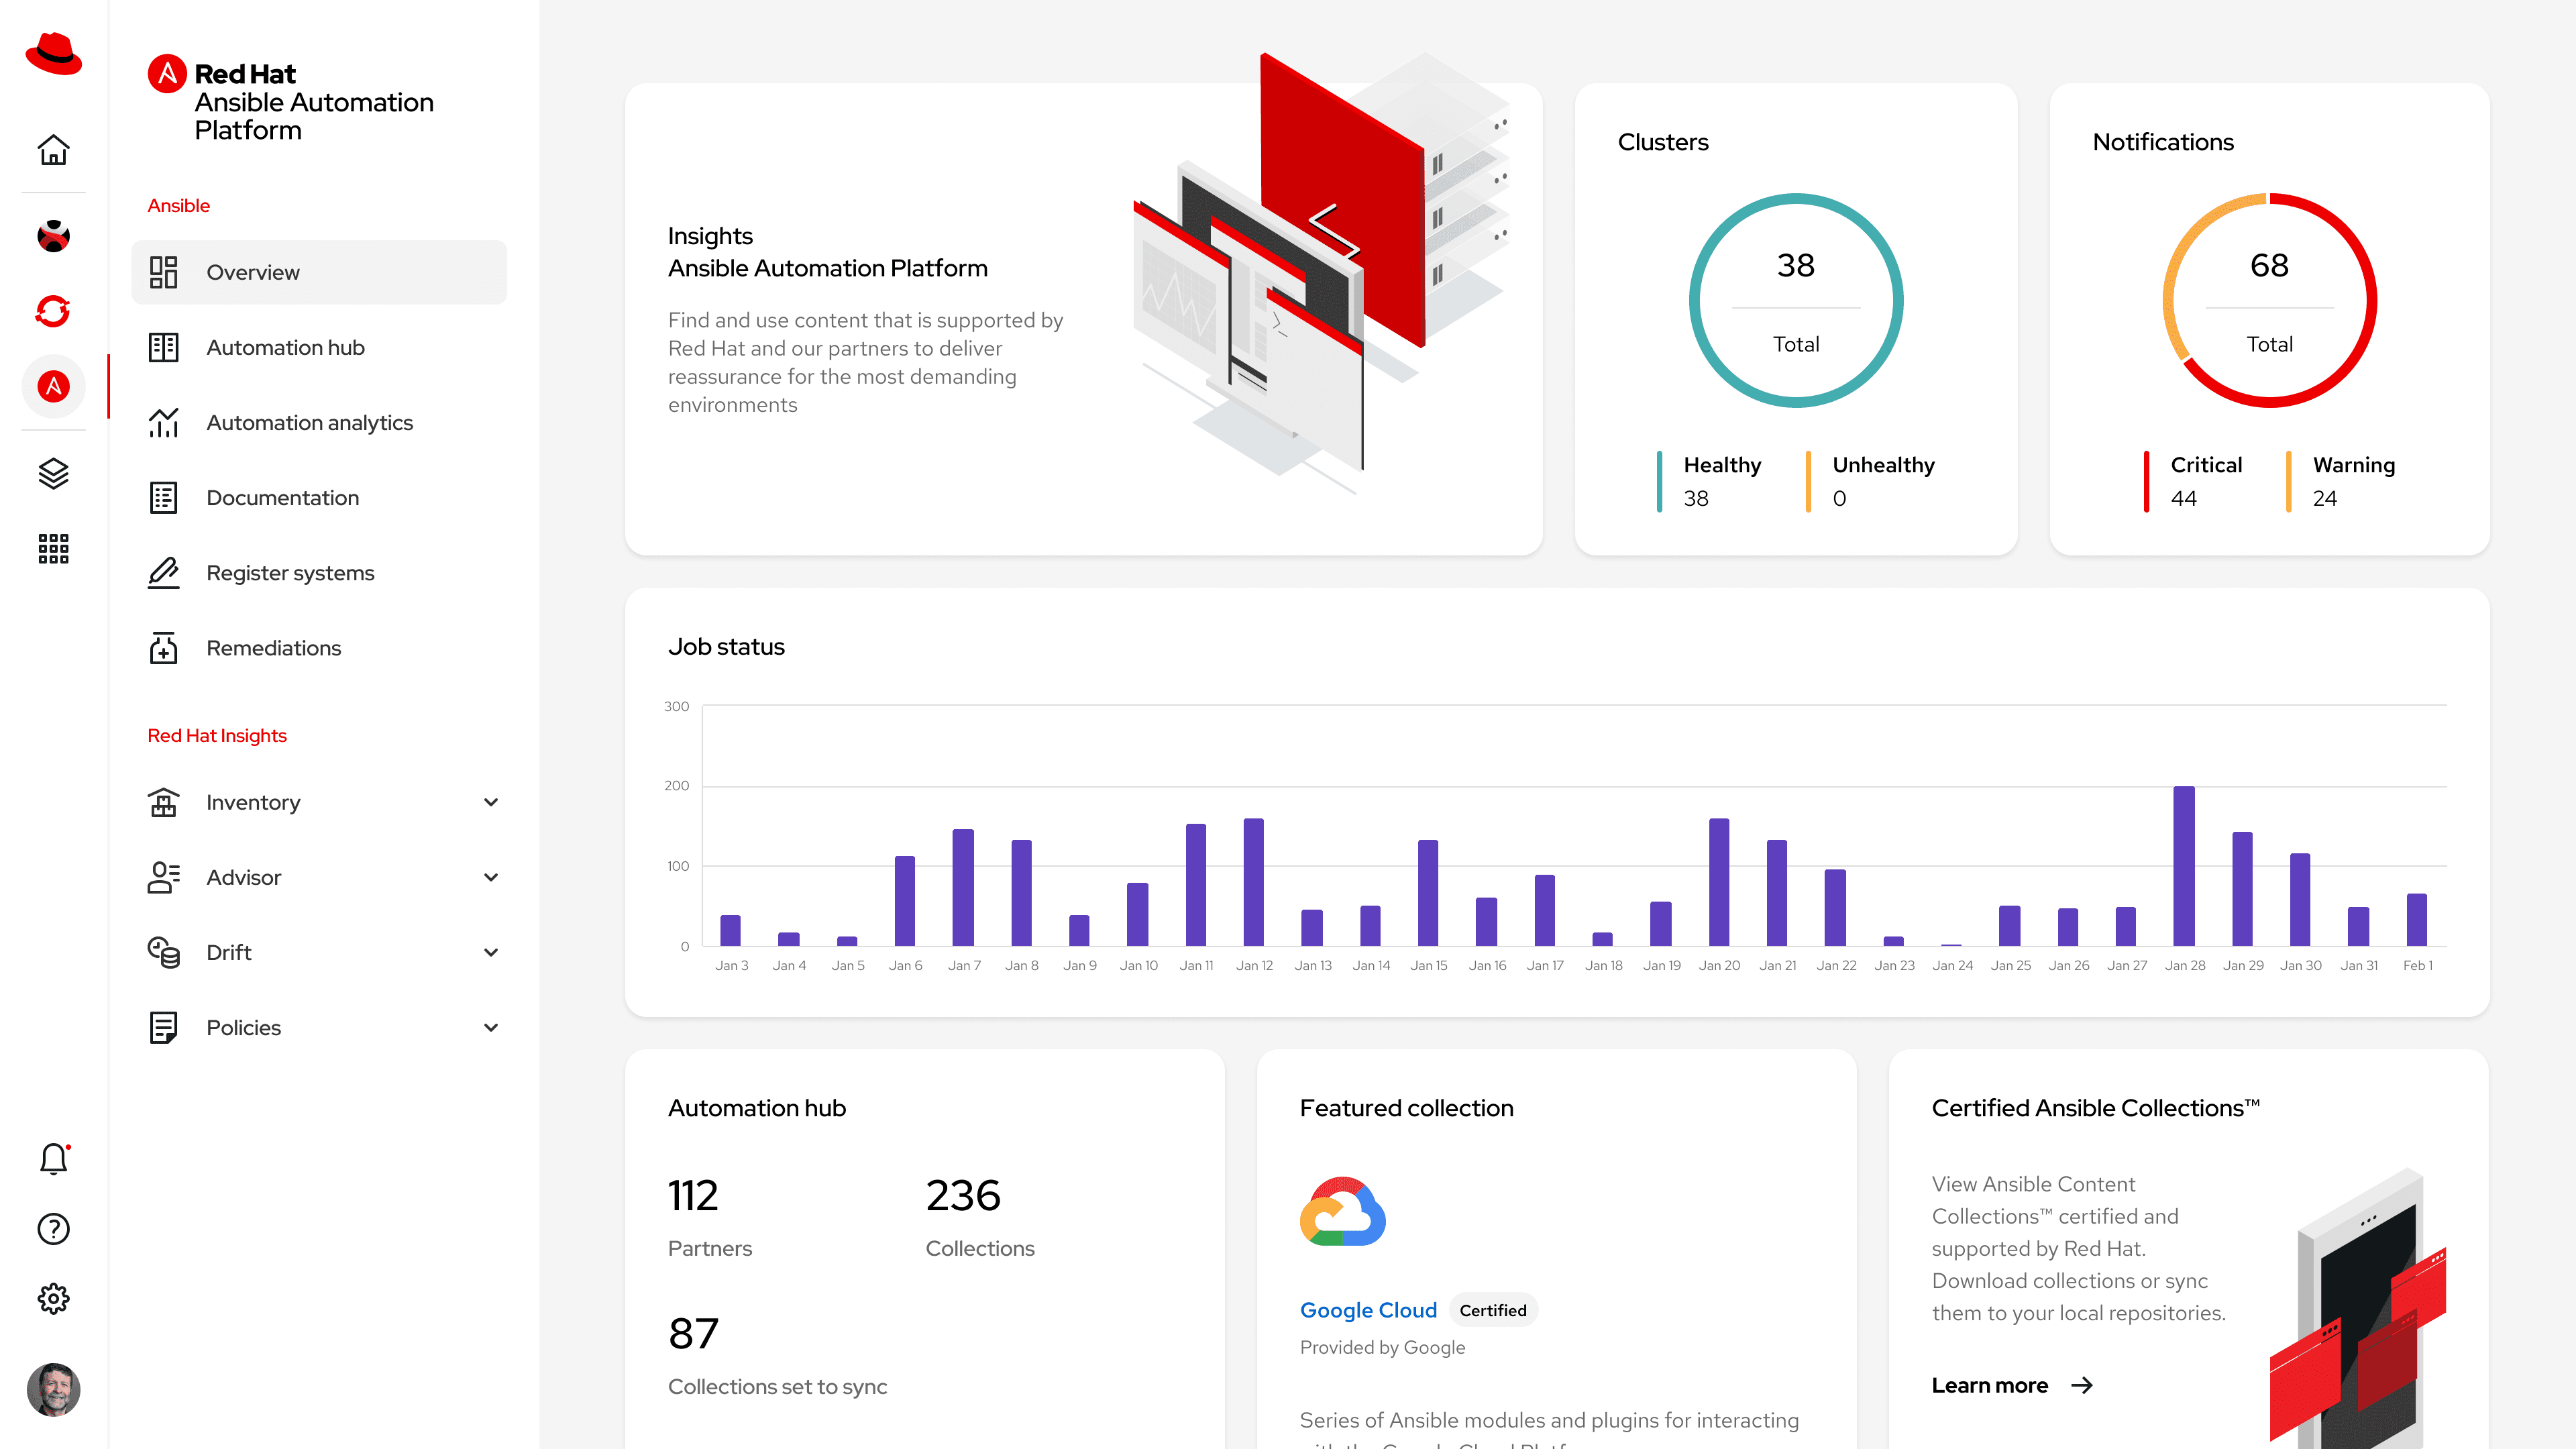Click the Feb 1 axis label
2576x1449 pixels.
pyautogui.click(x=2417, y=965)
